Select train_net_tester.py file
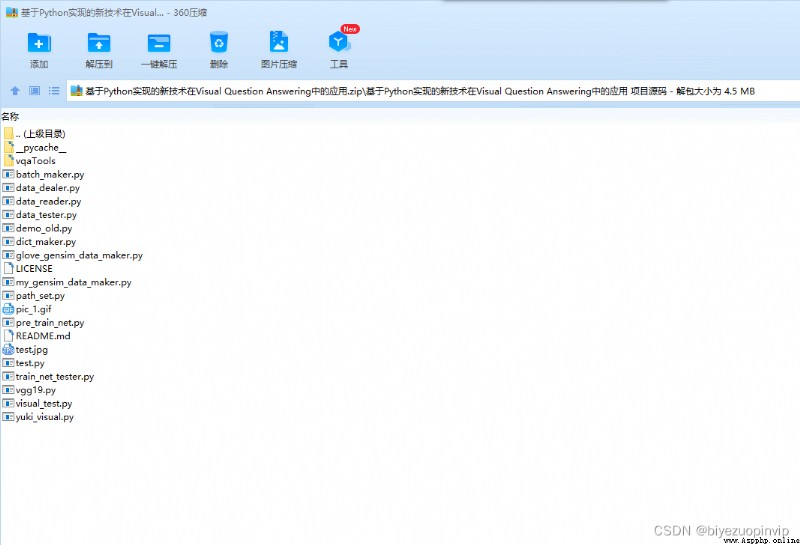Viewport: 800px width, 545px height. 49,377
